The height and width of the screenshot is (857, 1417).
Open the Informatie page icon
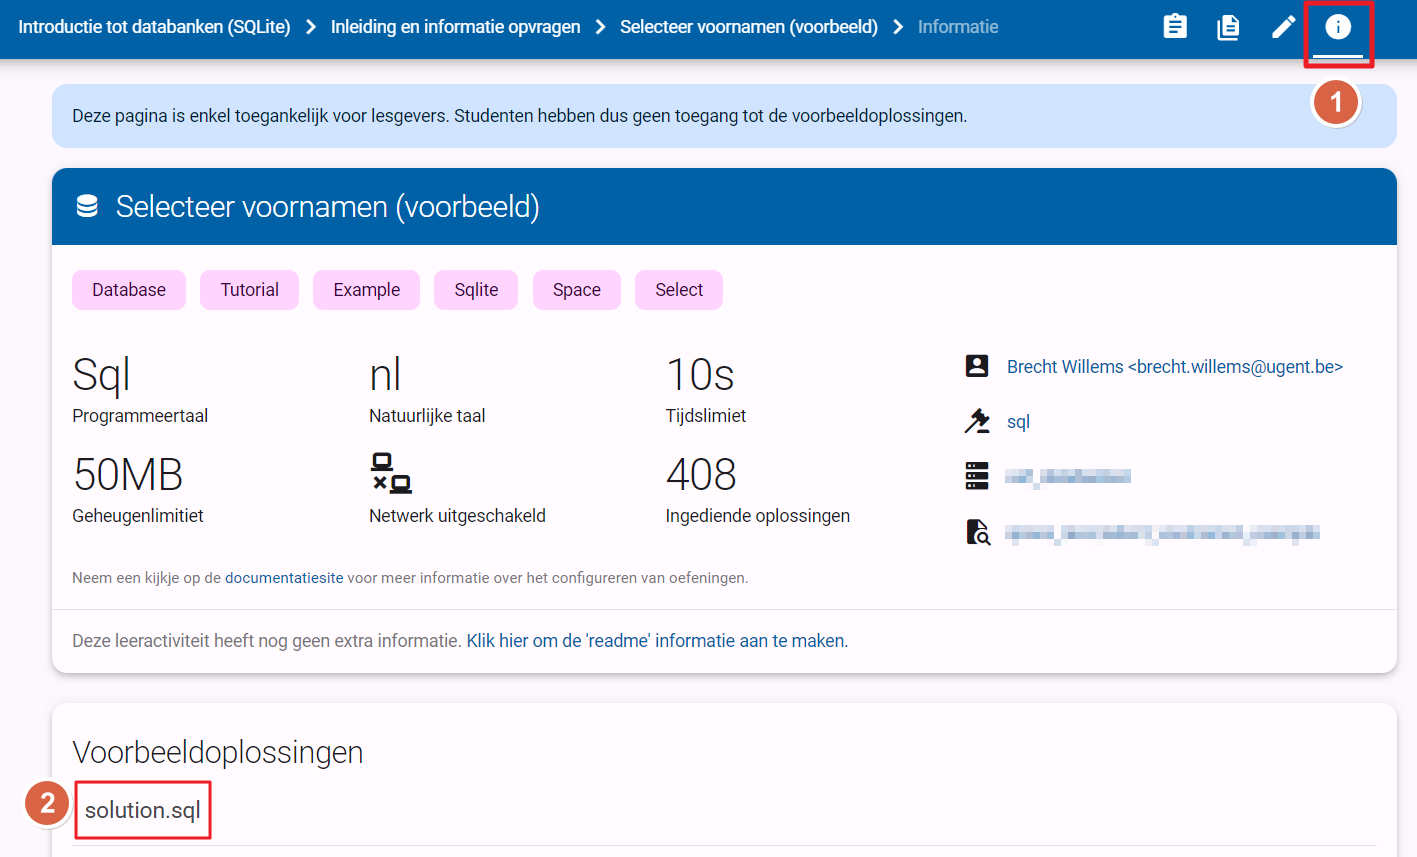[x=1337, y=27]
